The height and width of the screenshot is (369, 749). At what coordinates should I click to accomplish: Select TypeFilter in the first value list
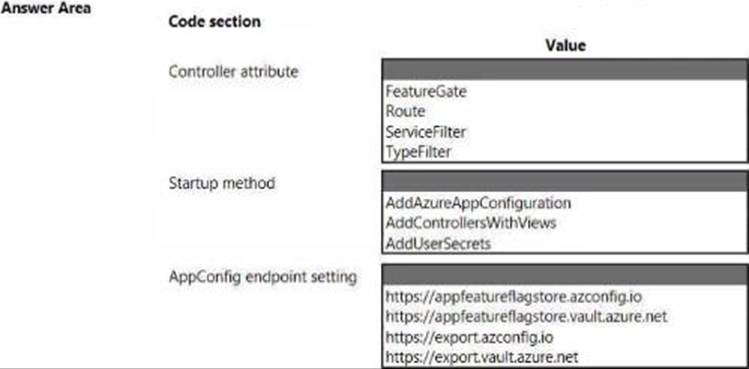tap(418, 152)
